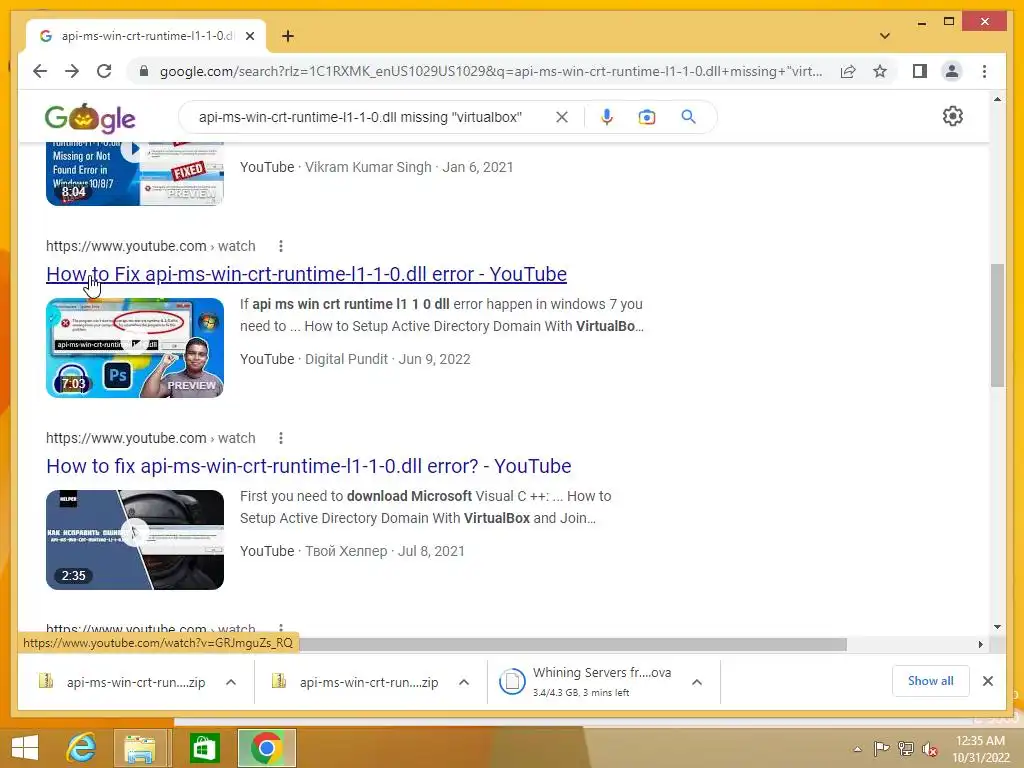Open the Chrome three-dot menu
The image size is (1024, 768).
point(984,71)
